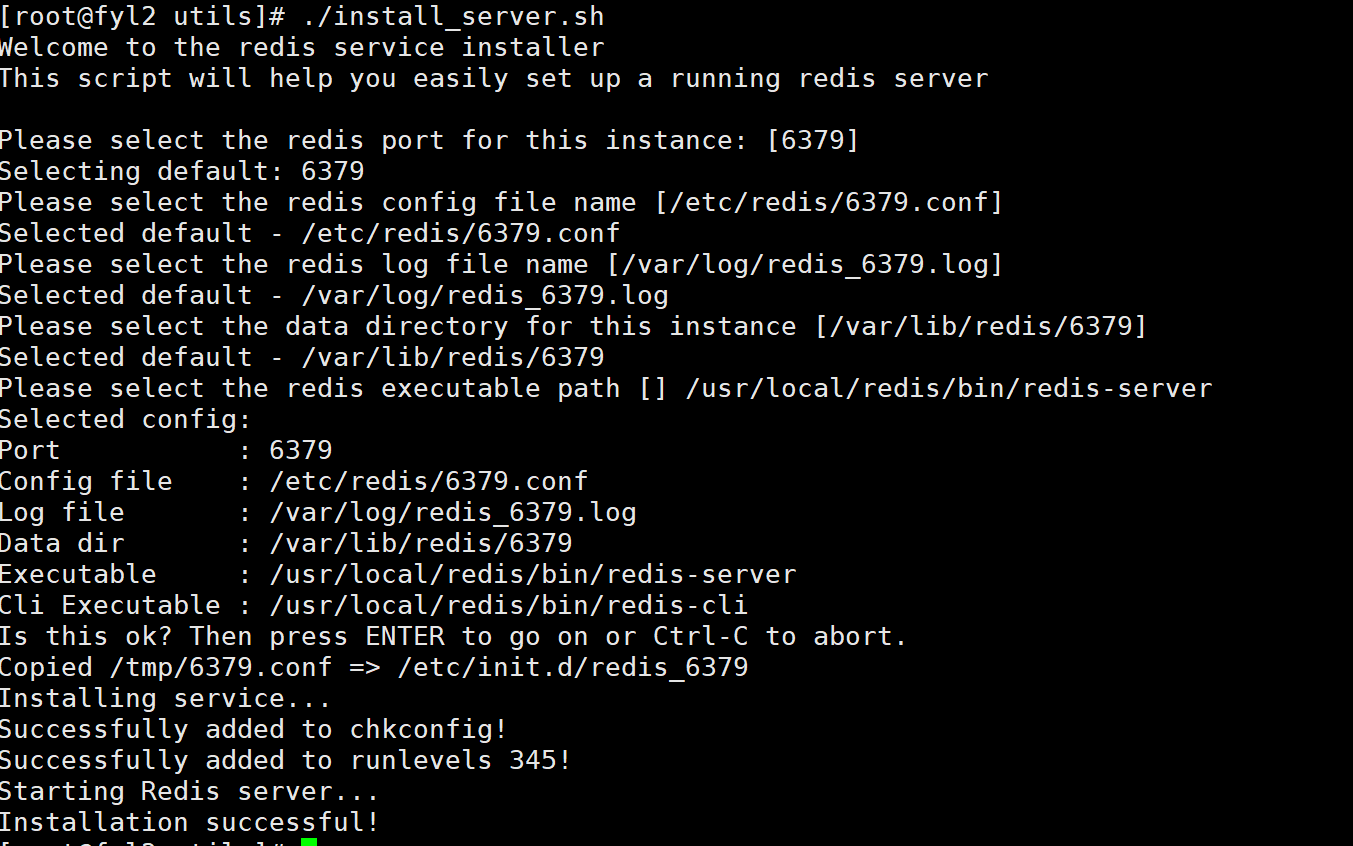
Task: Click 'Selected default - /var/lib/redis/6379' line
Action: [x=302, y=357]
